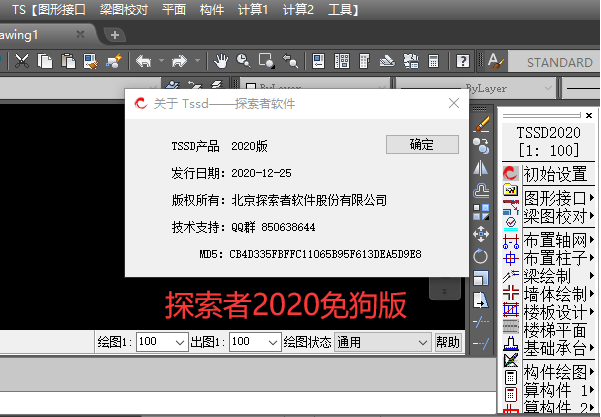
Task: Select the Erase tool in the Modify toolbar
Action: 481,124
